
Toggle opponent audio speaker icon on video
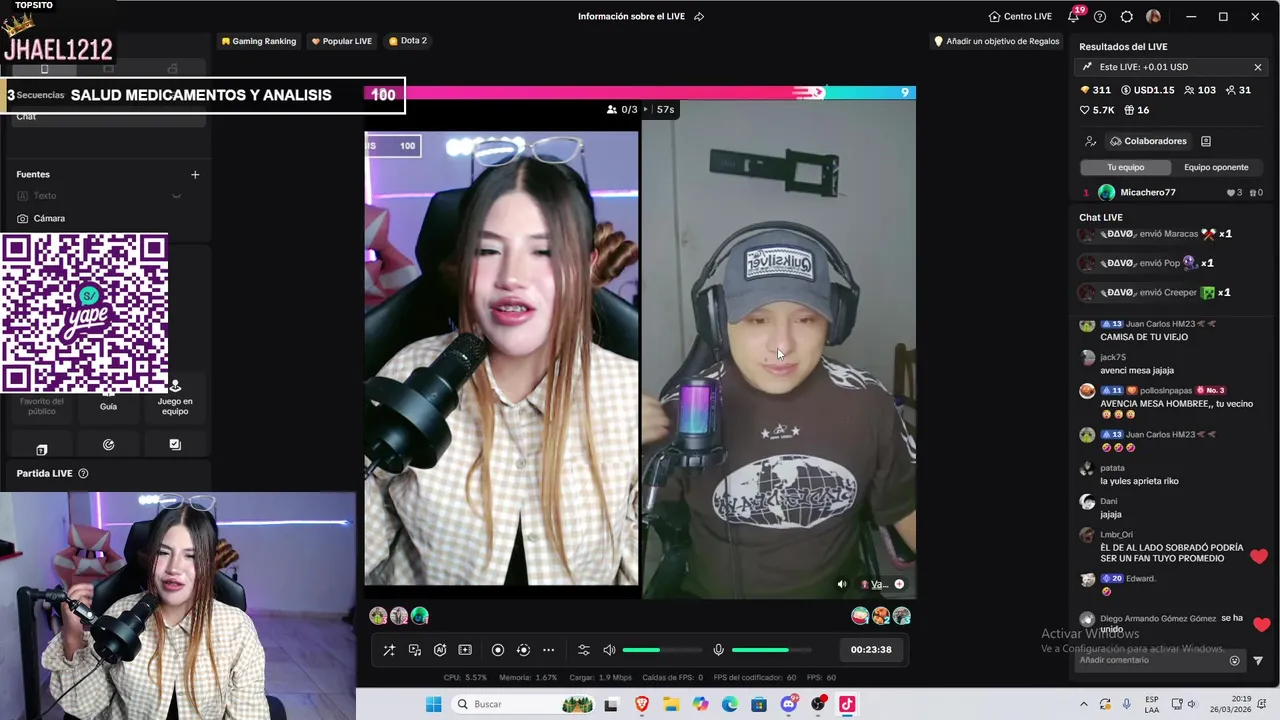coord(842,585)
